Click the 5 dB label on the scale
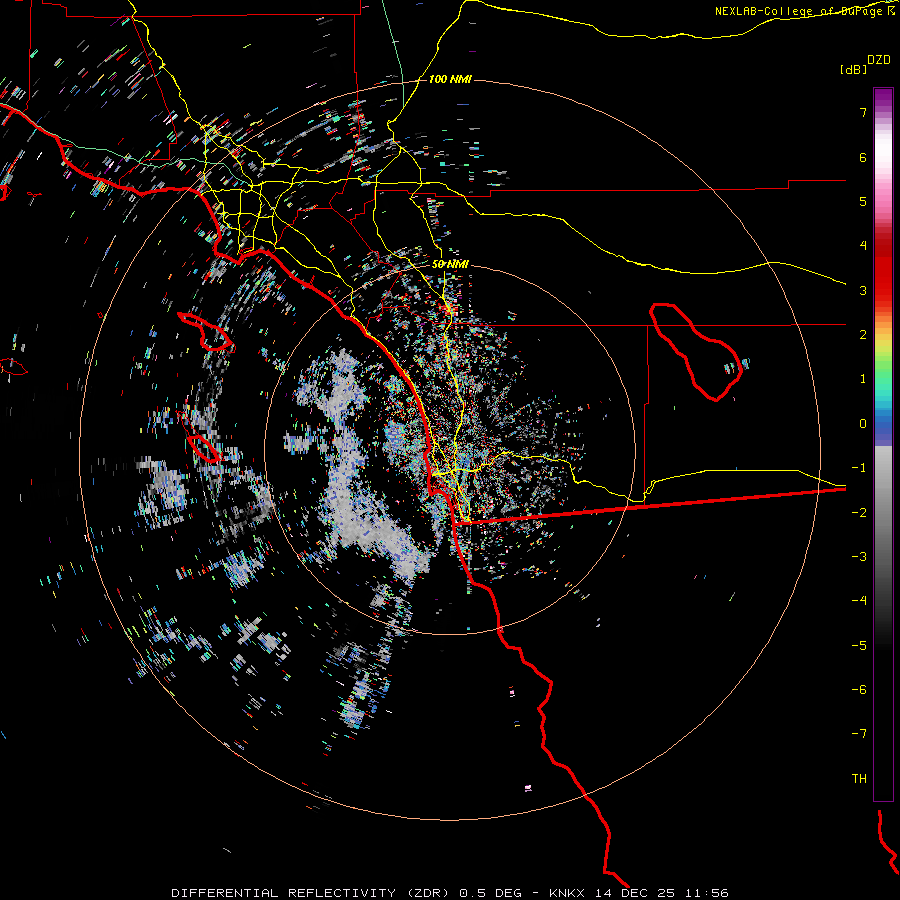This screenshot has height=900, width=900. point(863,201)
